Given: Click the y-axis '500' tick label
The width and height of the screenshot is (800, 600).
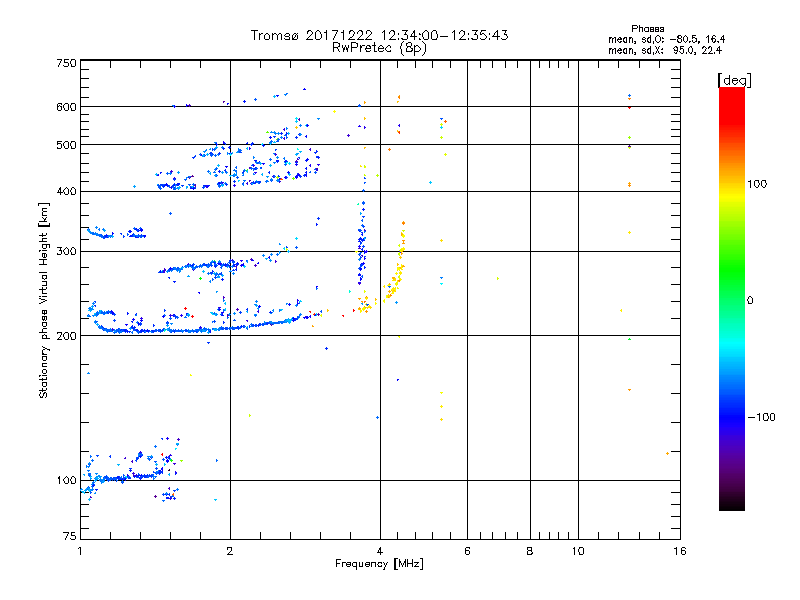Looking at the screenshot, I should coord(66,145).
